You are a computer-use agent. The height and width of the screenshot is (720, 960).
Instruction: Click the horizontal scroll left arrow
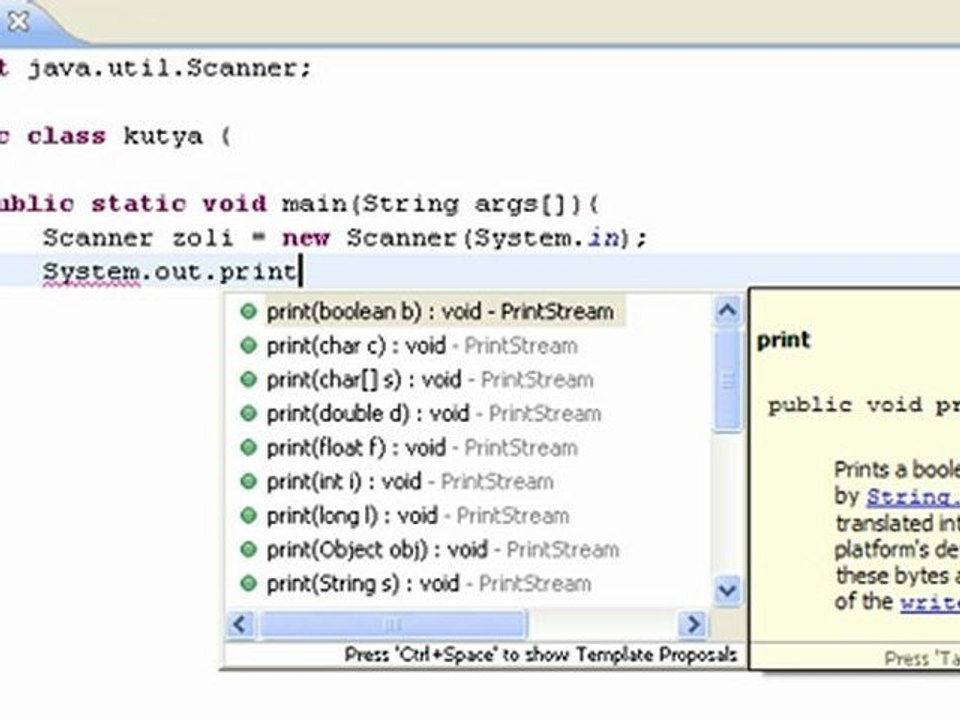pos(239,624)
